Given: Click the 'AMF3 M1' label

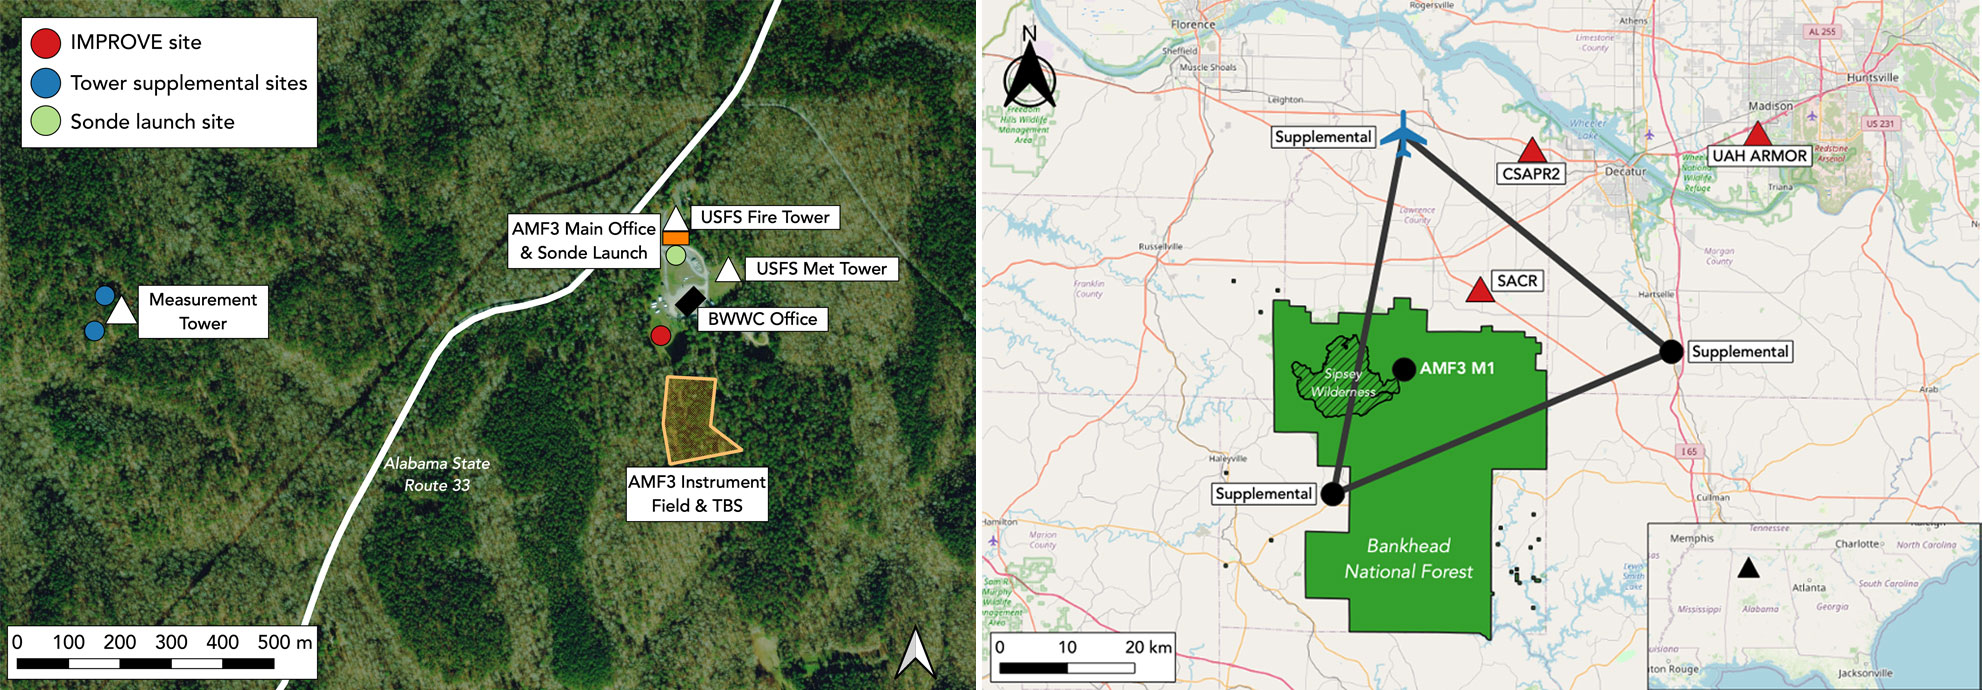Looking at the screenshot, I should click(x=1457, y=368).
